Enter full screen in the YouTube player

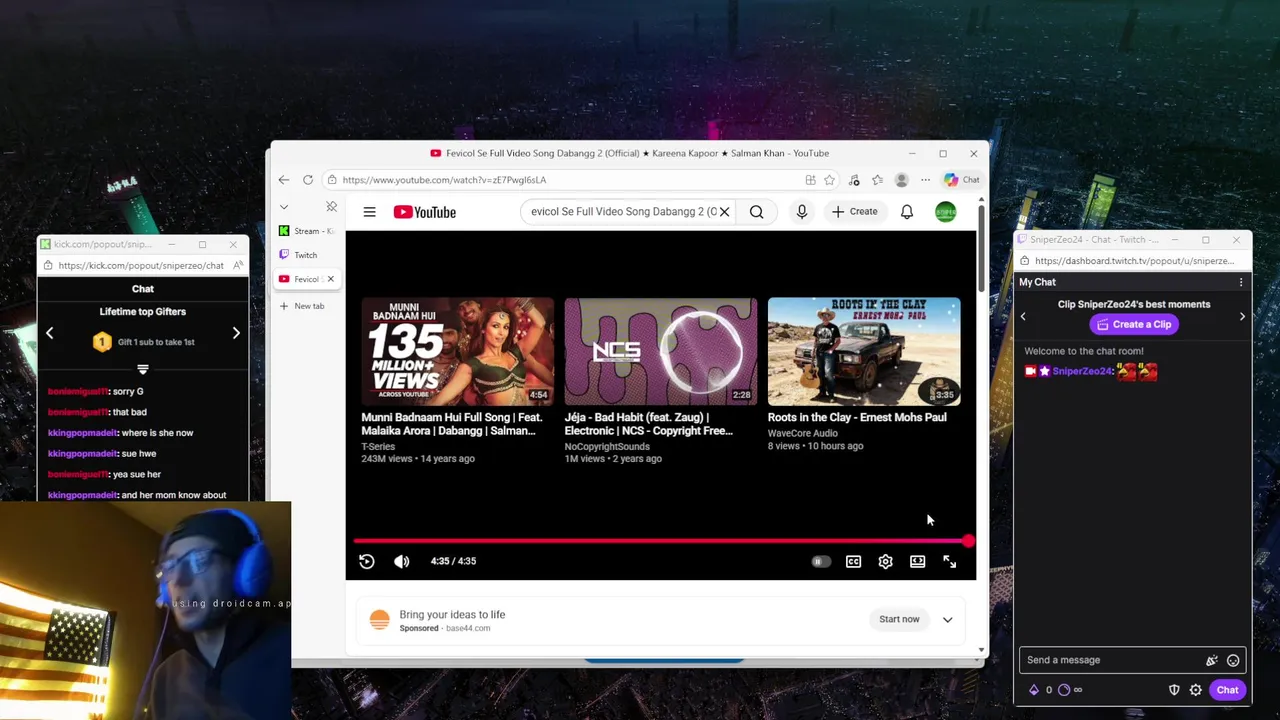tap(949, 561)
